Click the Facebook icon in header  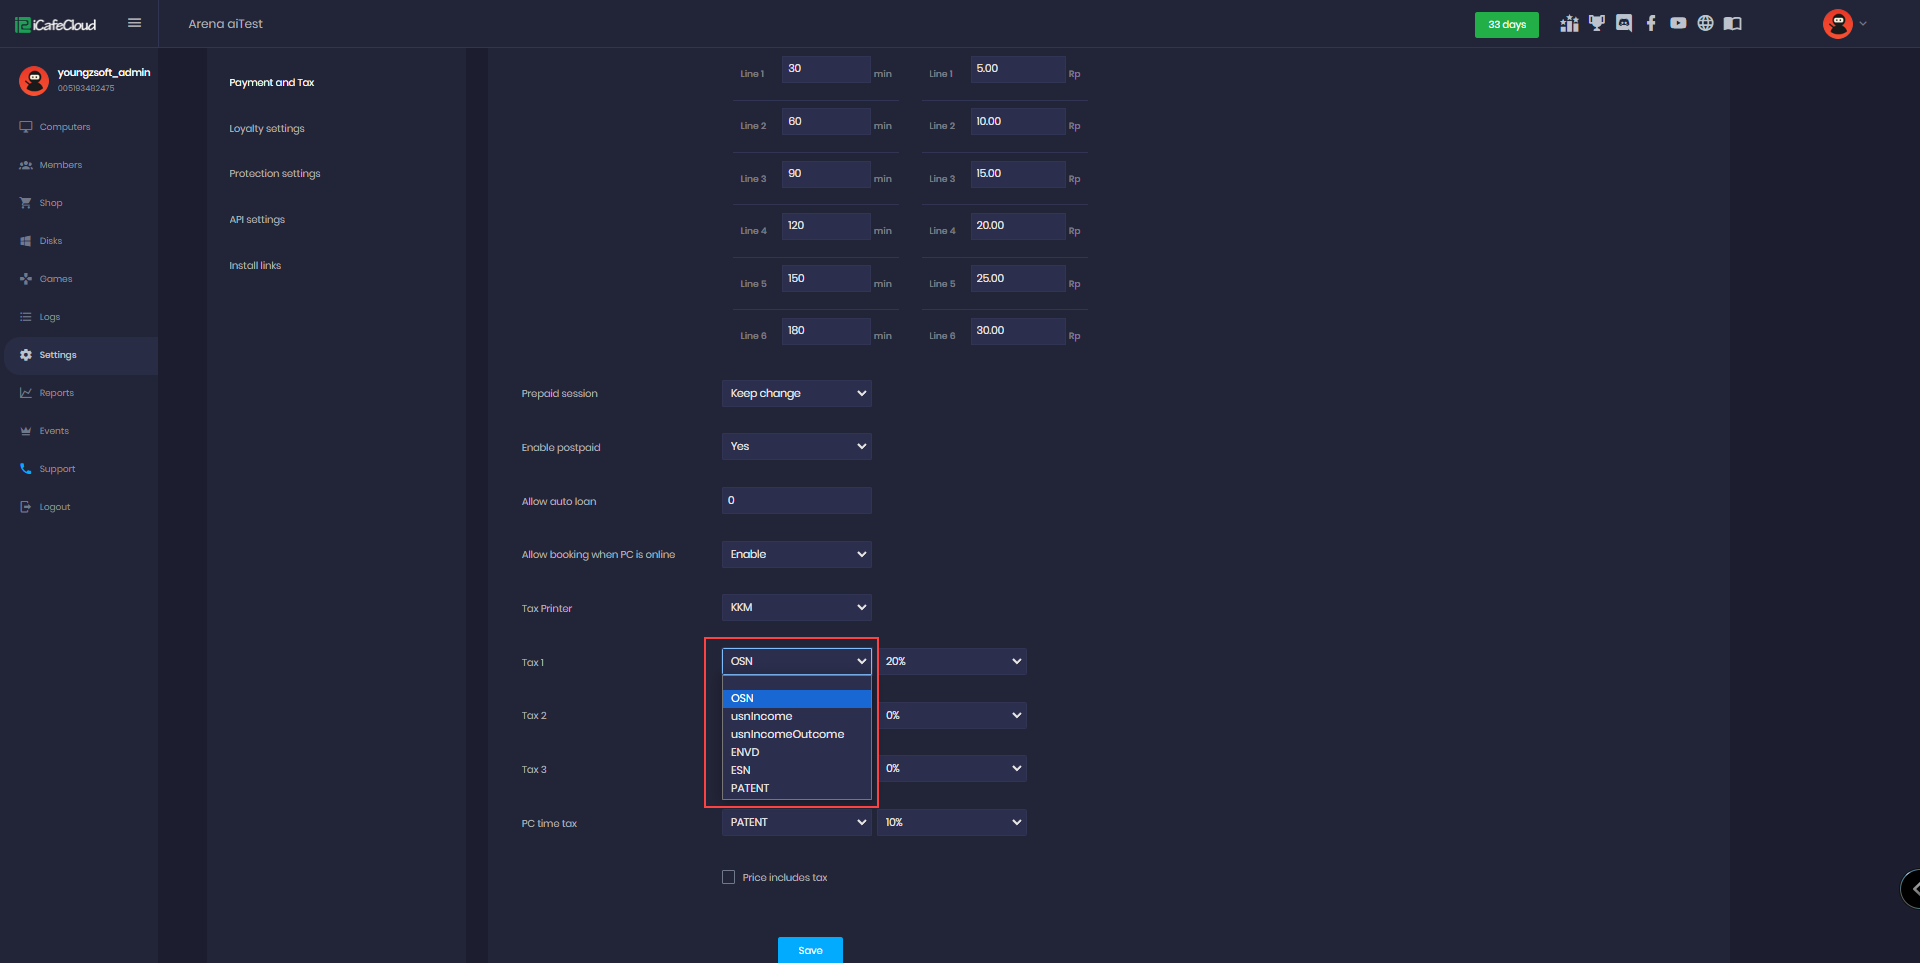(1651, 24)
